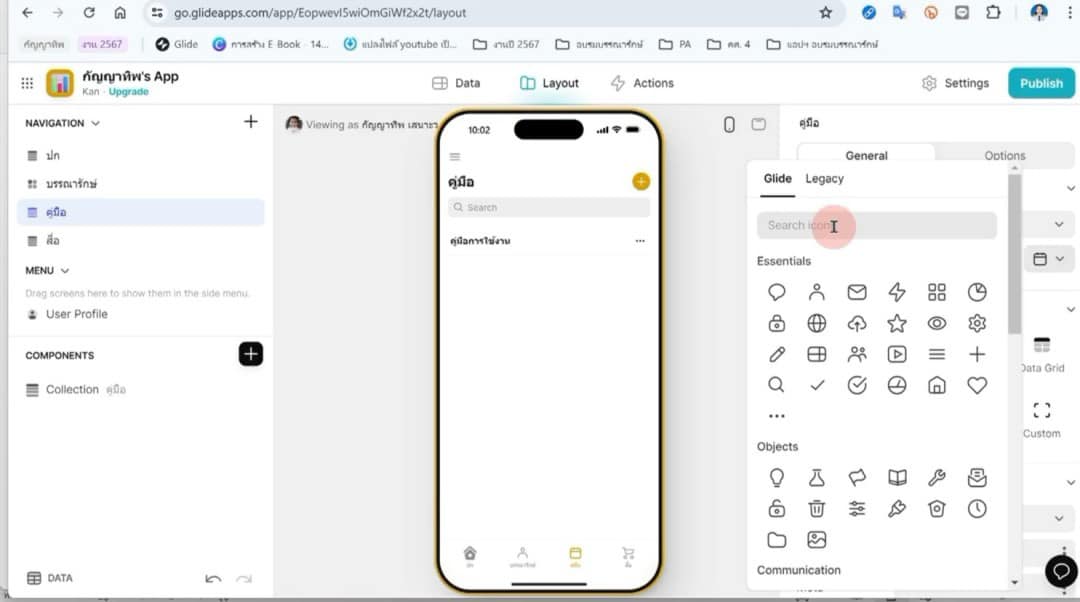Viewport: 1080px width, 602px height.
Task: Select the lightning bolt icon in Essentials
Action: click(897, 292)
